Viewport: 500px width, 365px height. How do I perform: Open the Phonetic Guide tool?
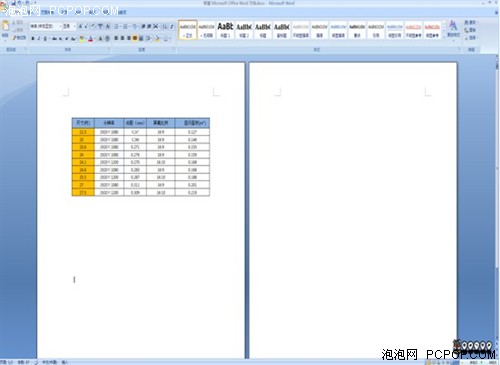(100, 26)
